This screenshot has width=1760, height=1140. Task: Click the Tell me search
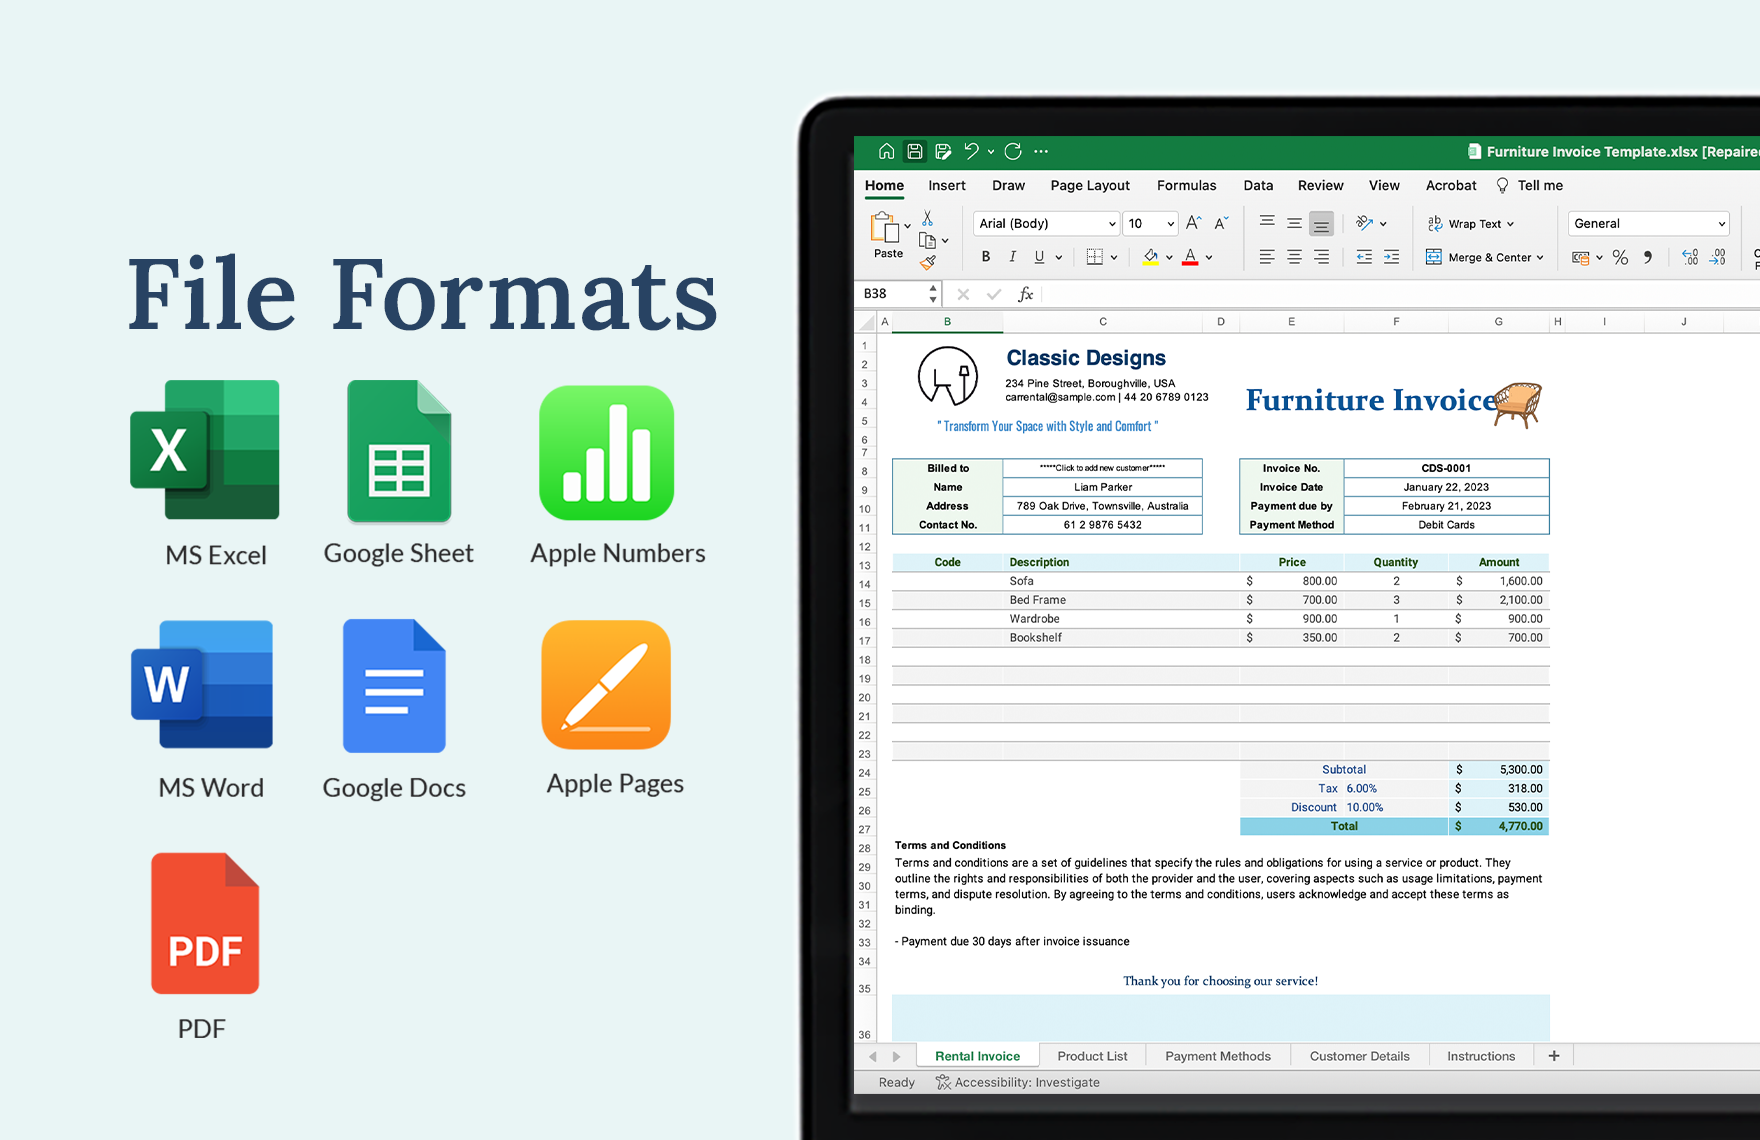click(1529, 185)
